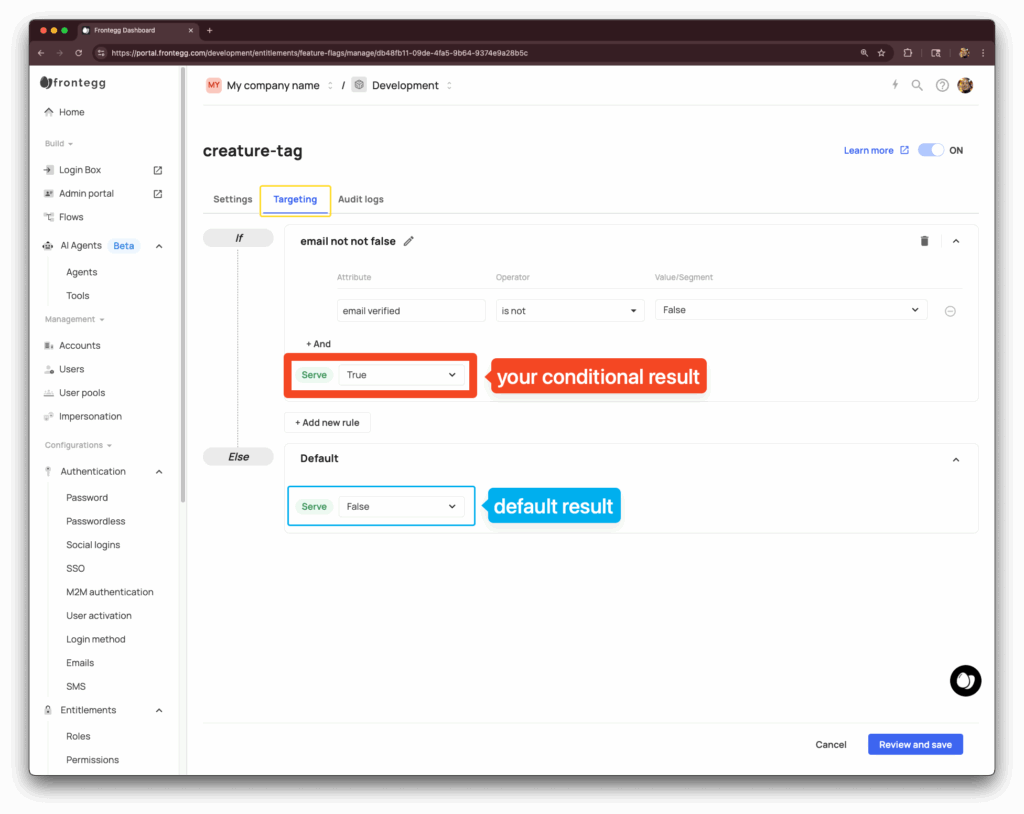The height and width of the screenshot is (814, 1024).
Task: Open M2M authentication sidebar item
Action: point(110,592)
